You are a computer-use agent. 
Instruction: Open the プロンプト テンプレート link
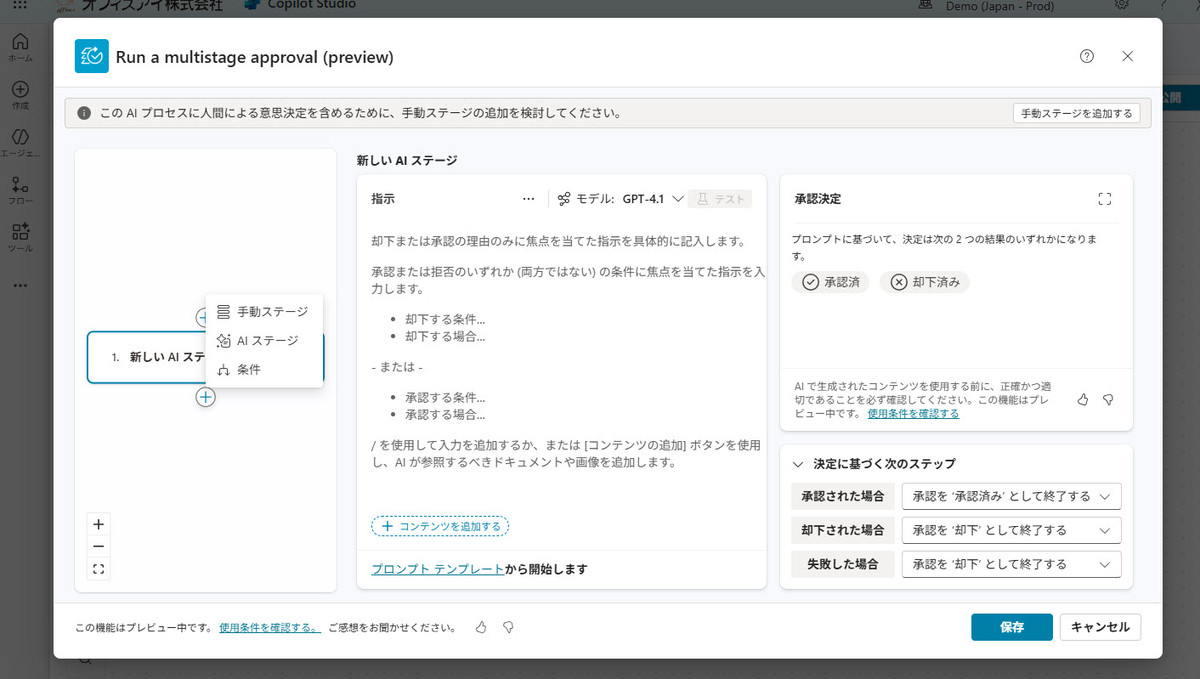437,569
